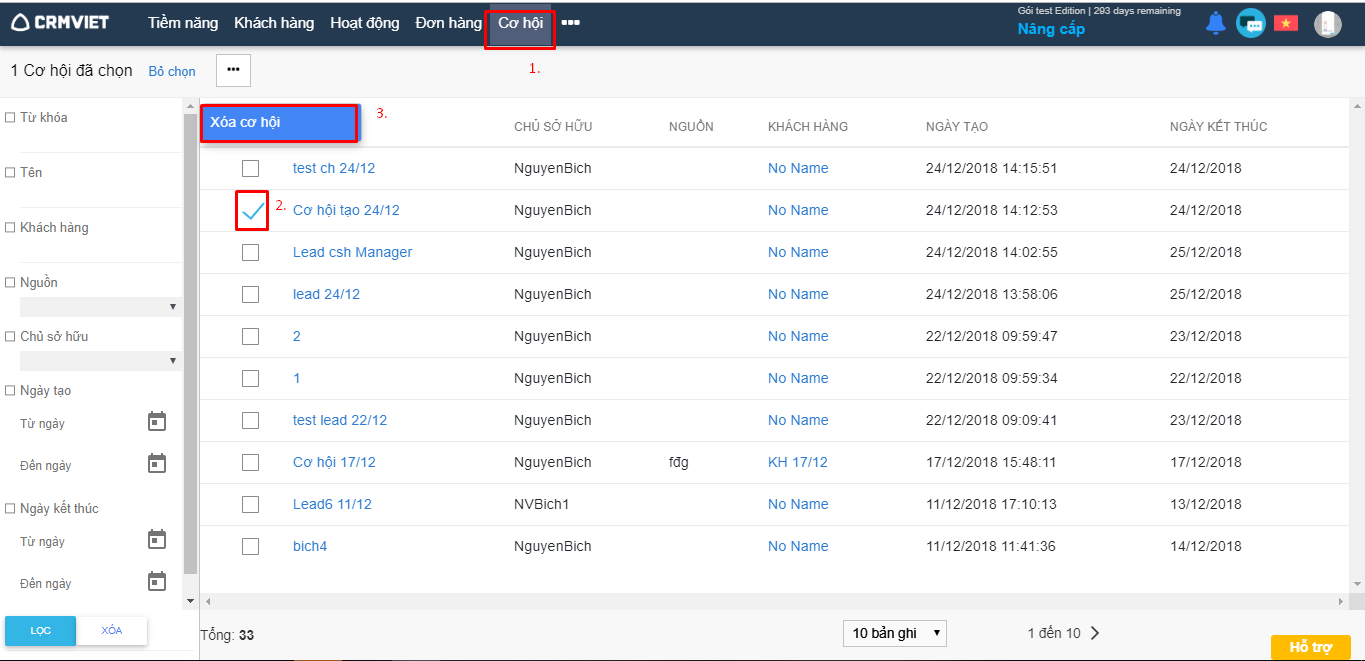1365x661 pixels.
Task: Click the CRMVIET logo
Action: pos(60,22)
